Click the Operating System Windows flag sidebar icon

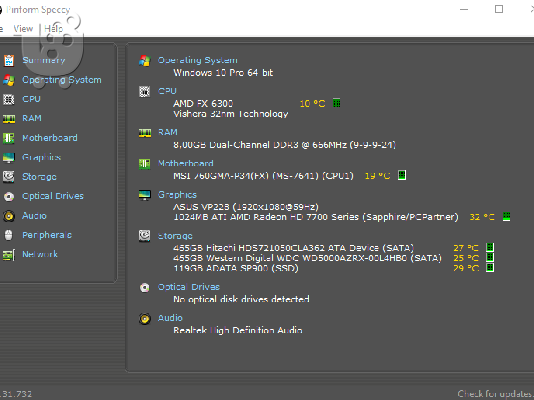click(9, 80)
